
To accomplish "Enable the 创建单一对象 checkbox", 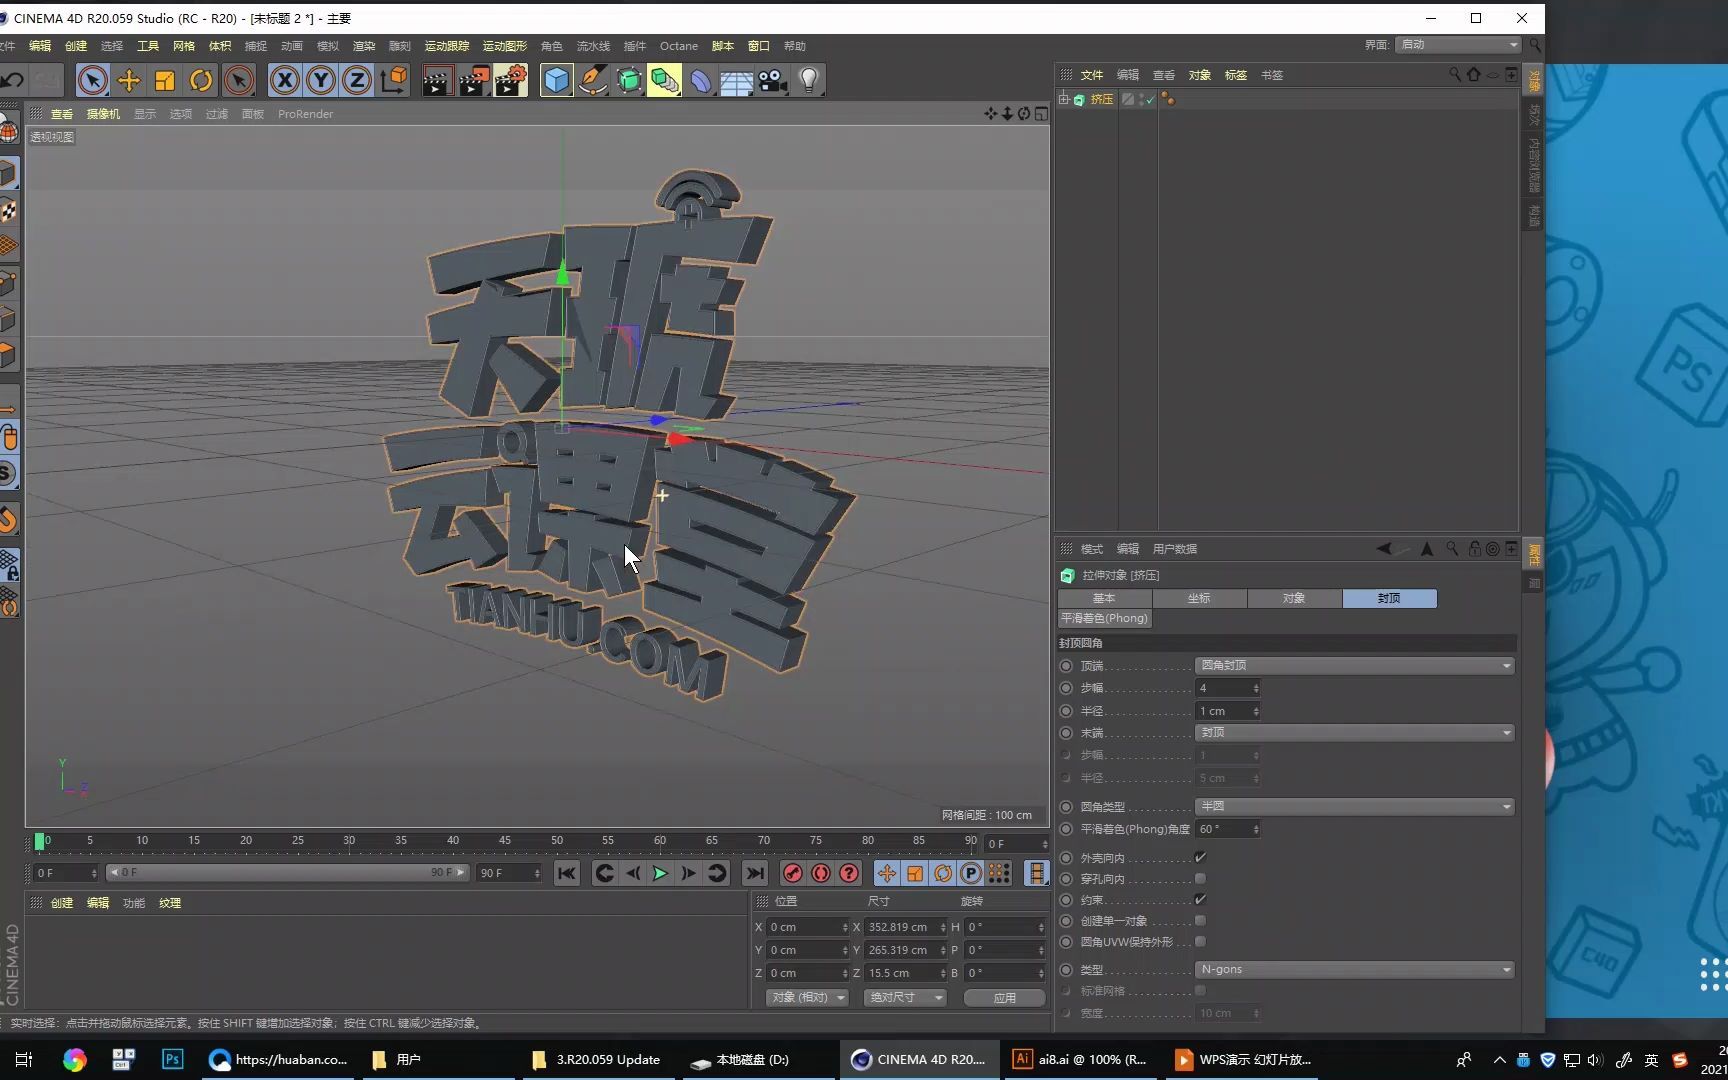I will click(1200, 920).
